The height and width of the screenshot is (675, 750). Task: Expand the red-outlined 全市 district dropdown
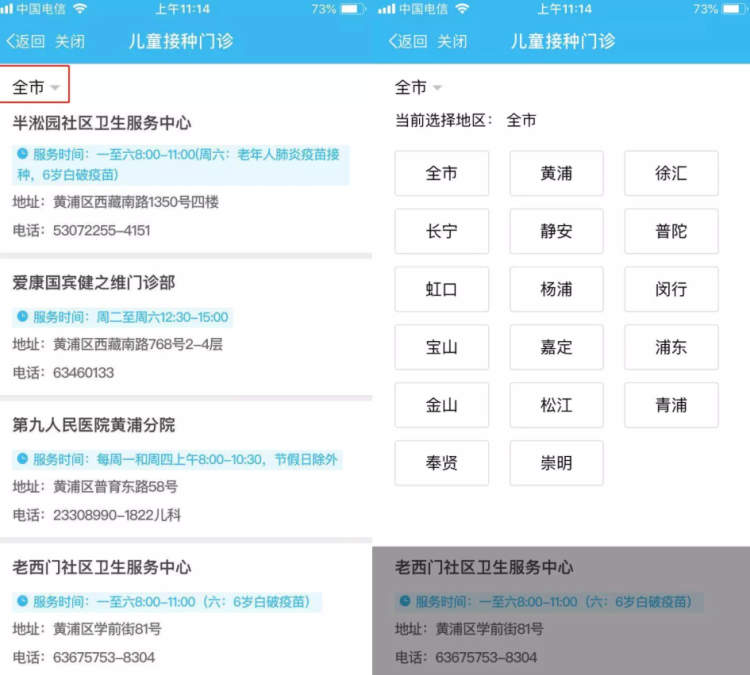tap(35, 88)
